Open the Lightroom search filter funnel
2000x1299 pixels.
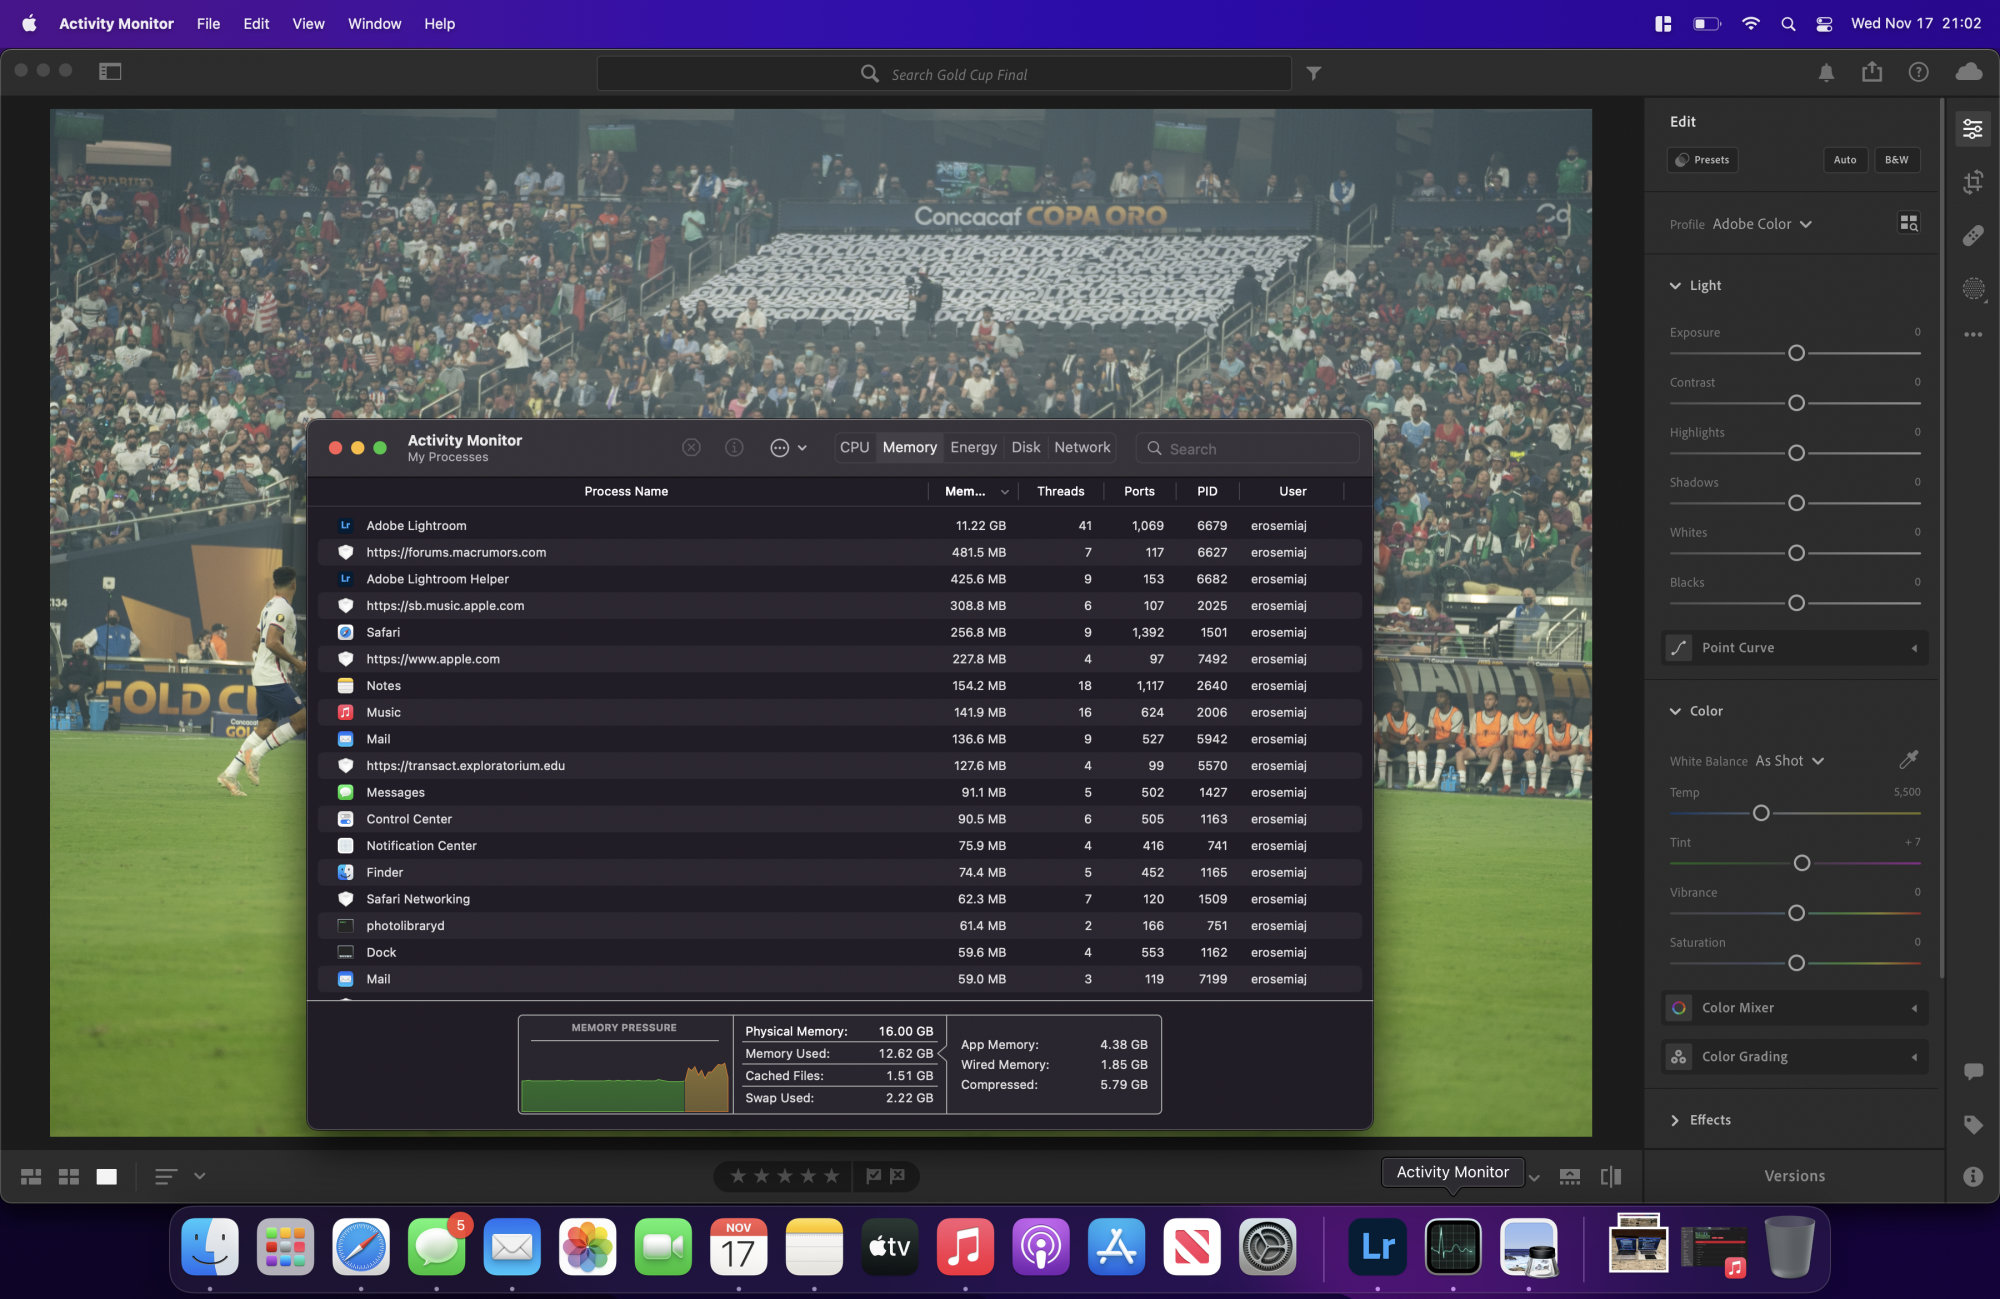(1313, 73)
